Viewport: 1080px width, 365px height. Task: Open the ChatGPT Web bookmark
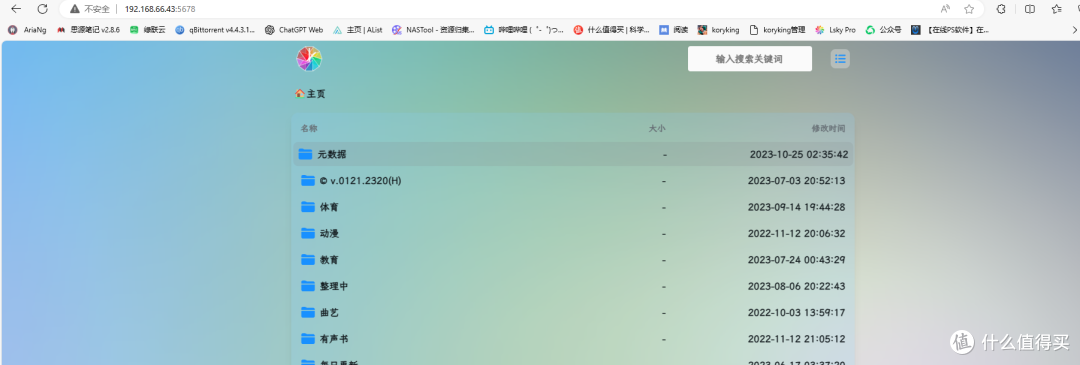point(294,30)
